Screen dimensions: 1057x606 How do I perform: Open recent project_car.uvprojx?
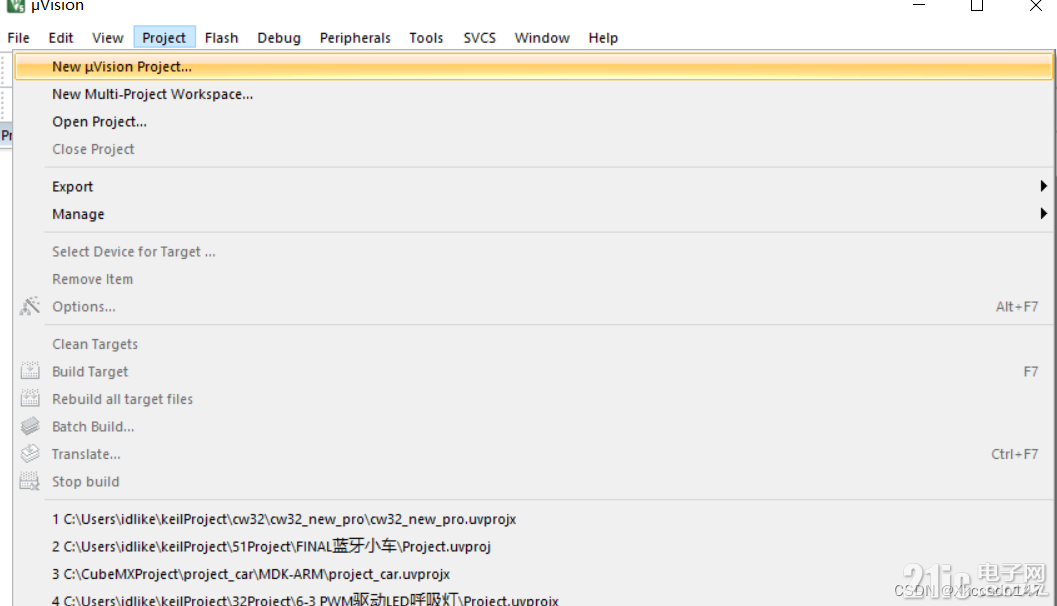[533, 574]
